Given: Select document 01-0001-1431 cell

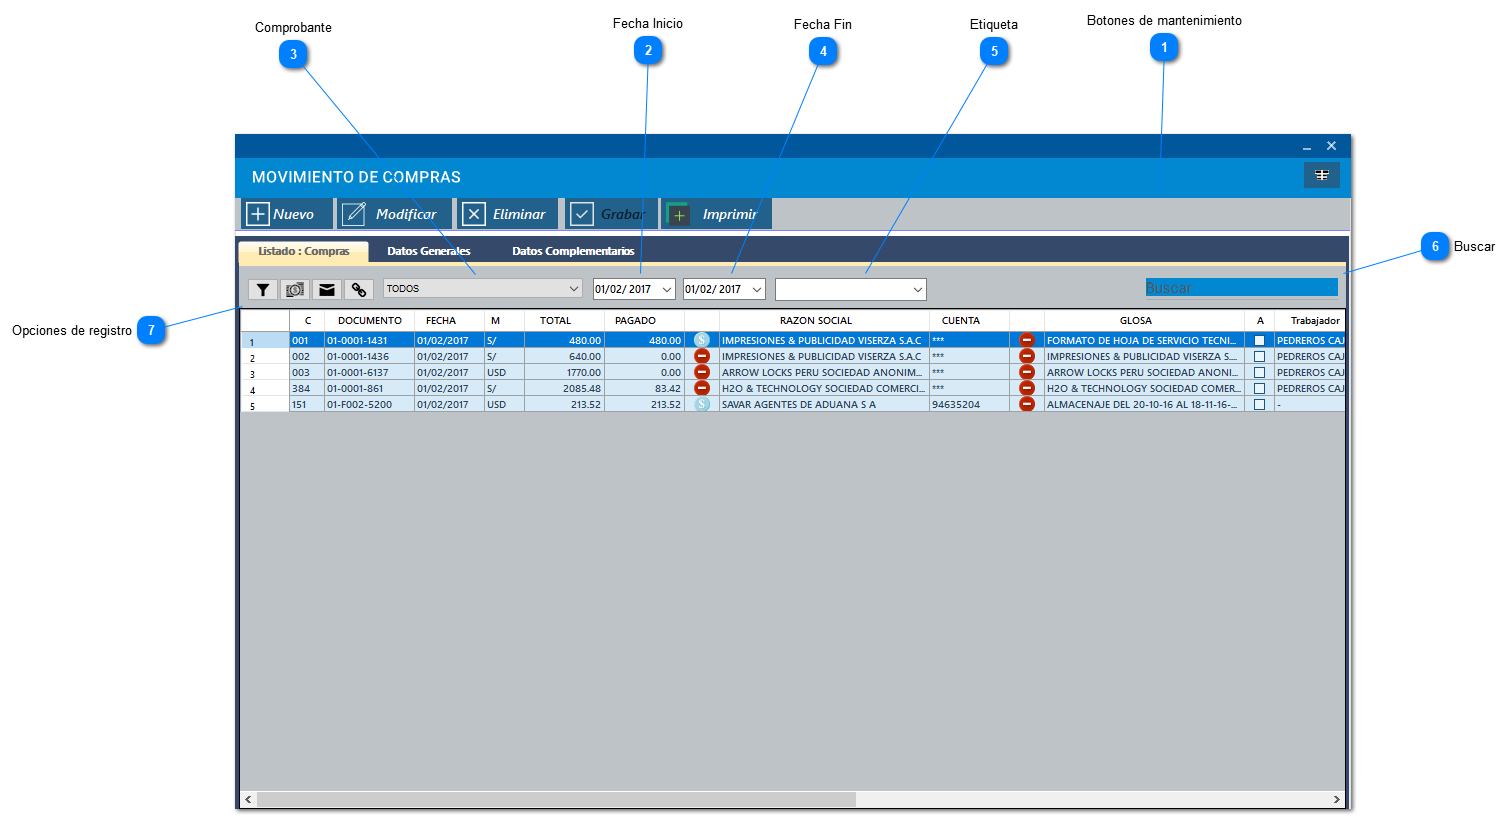Looking at the screenshot, I should pyautogui.click(x=369, y=341).
